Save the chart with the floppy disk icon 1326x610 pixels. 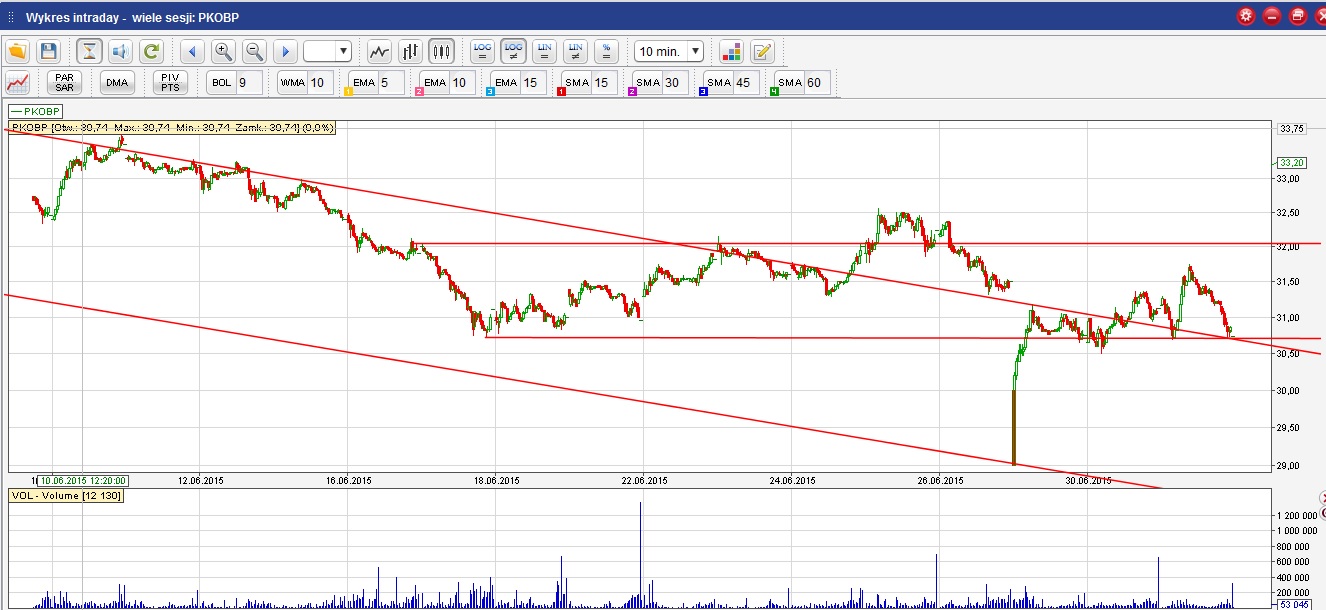(x=48, y=51)
